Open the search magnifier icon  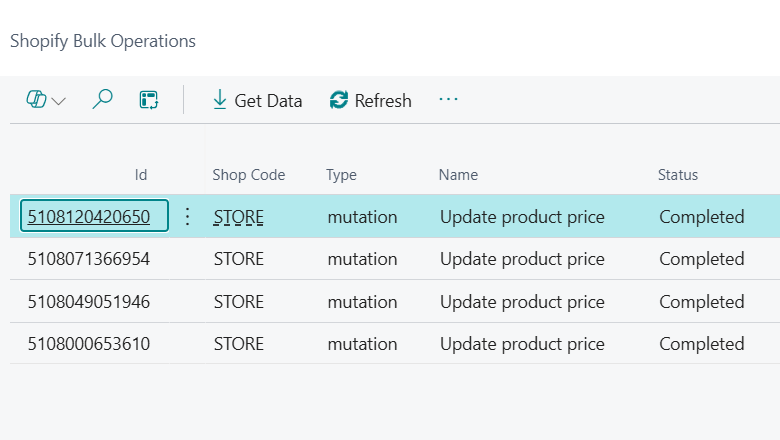pyautogui.click(x=102, y=99)
